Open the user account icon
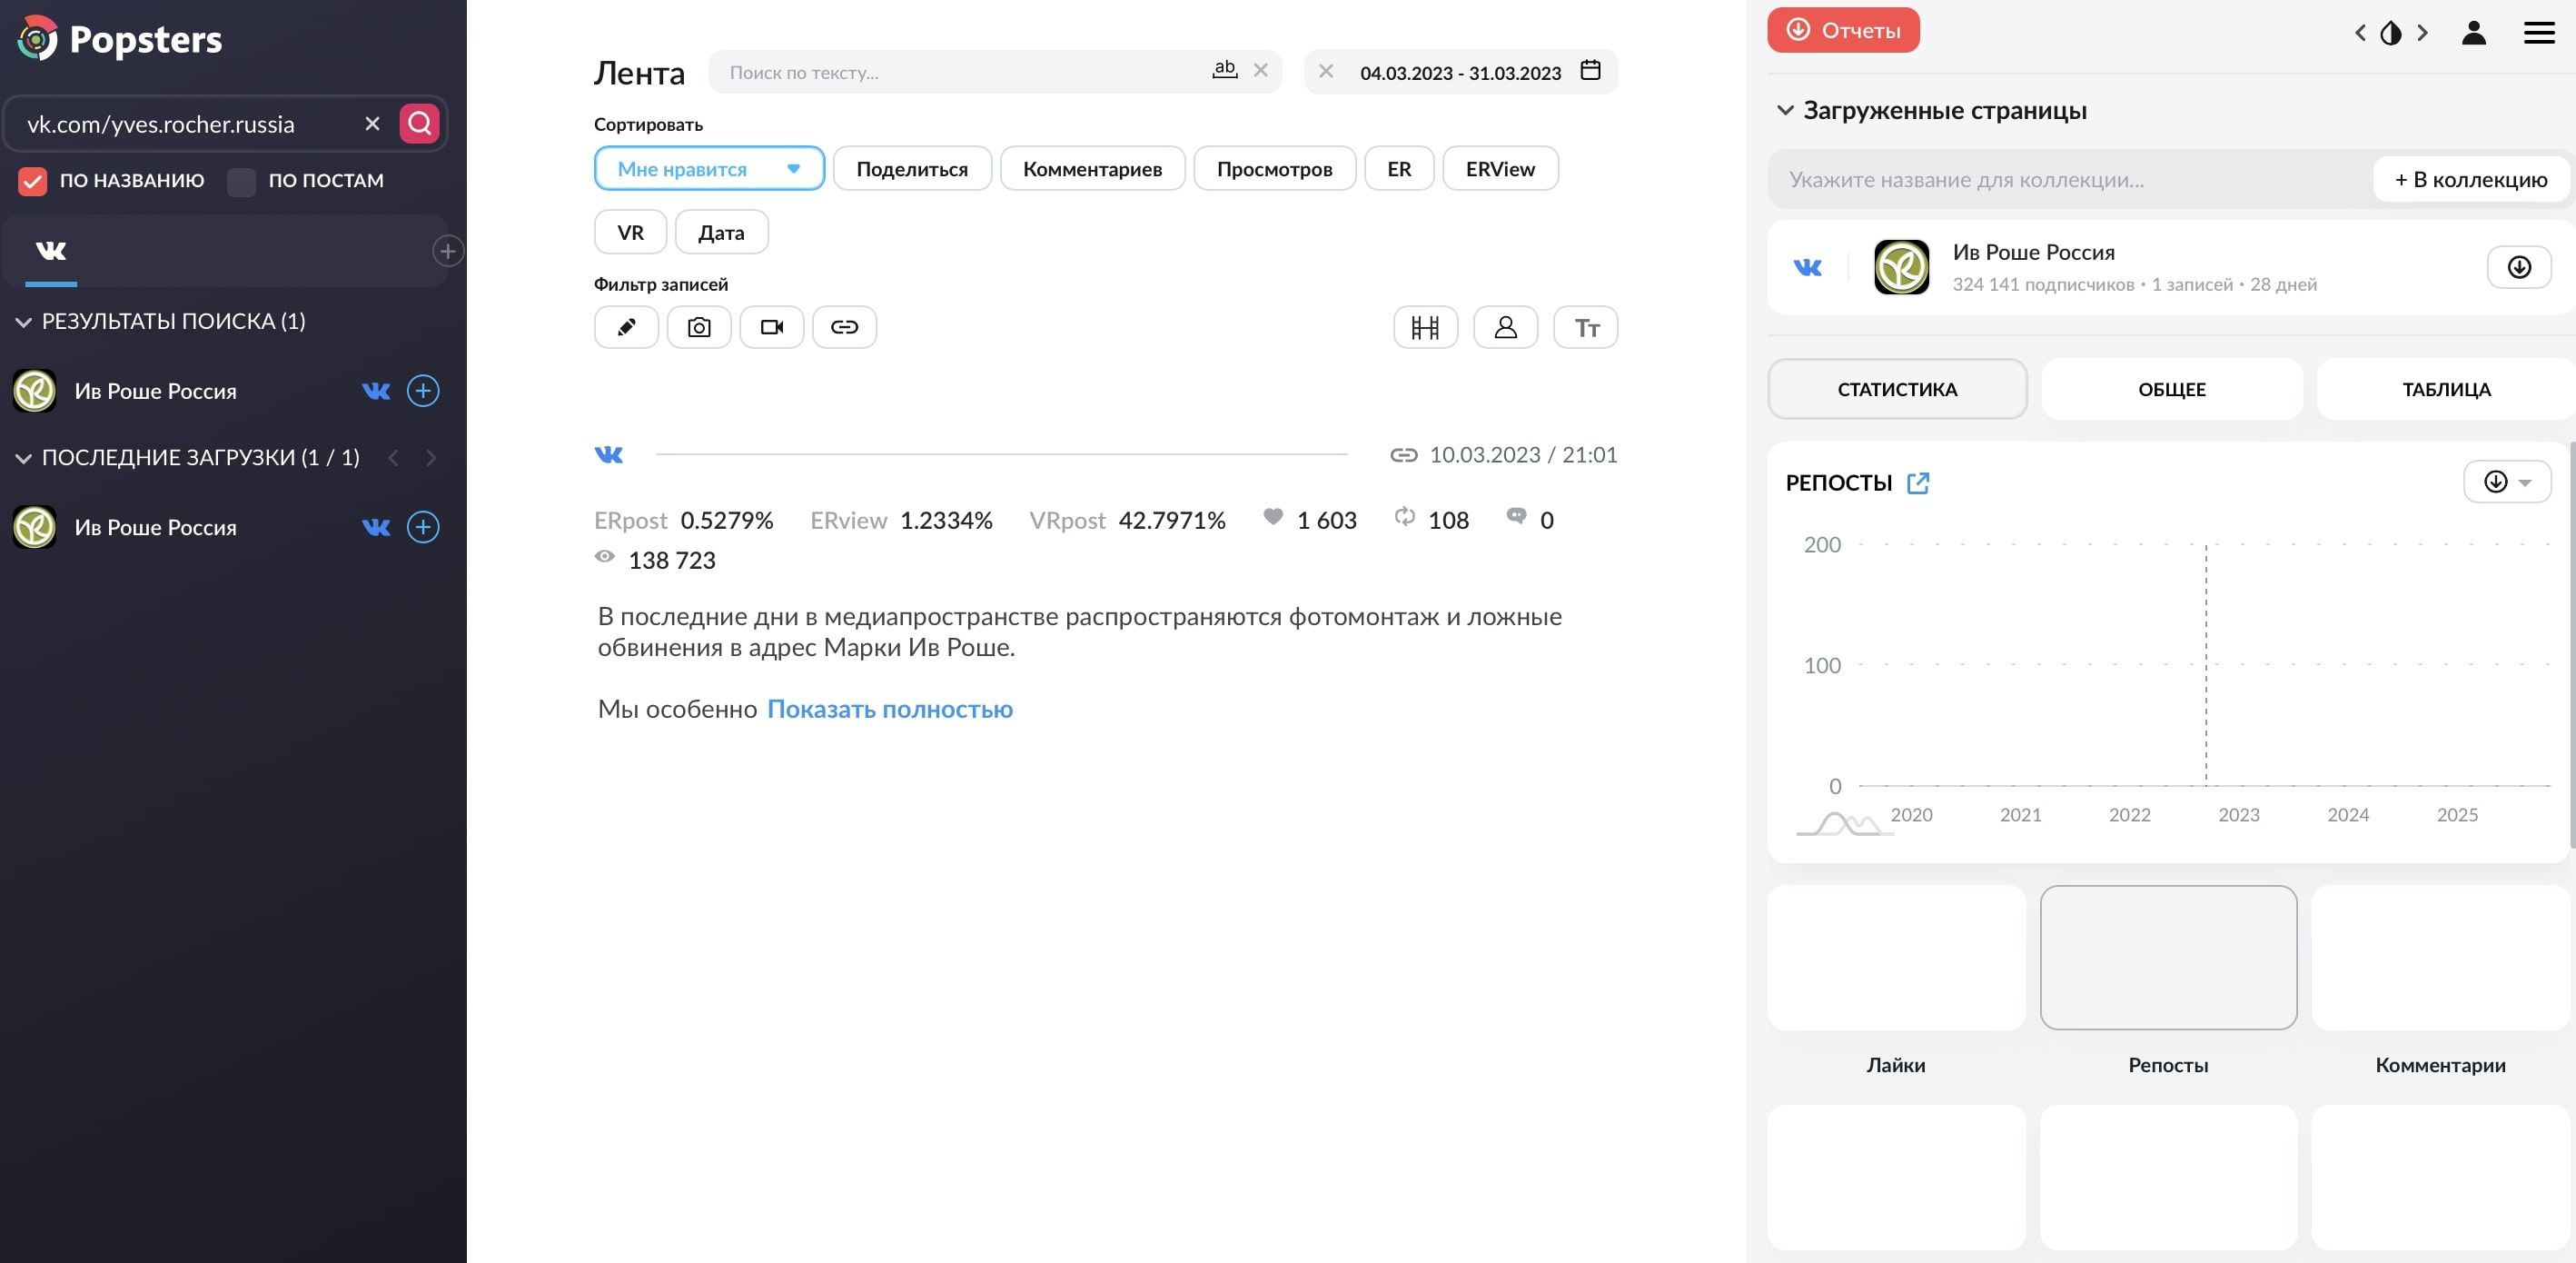 (2474, 33)
